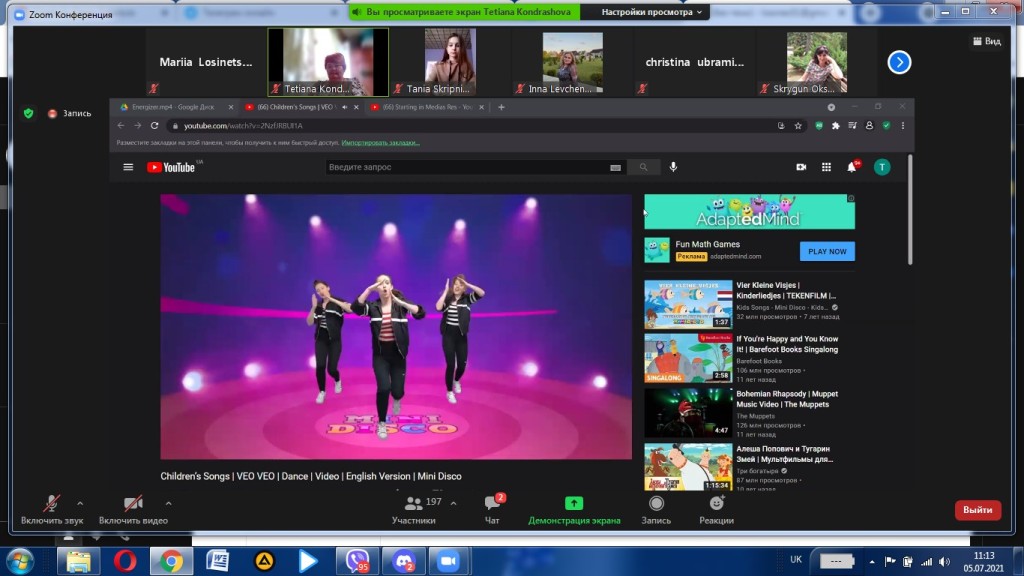1024x576 pixels.
Task: Open the Fun Math Games ad title
Action: click(707, 244)
